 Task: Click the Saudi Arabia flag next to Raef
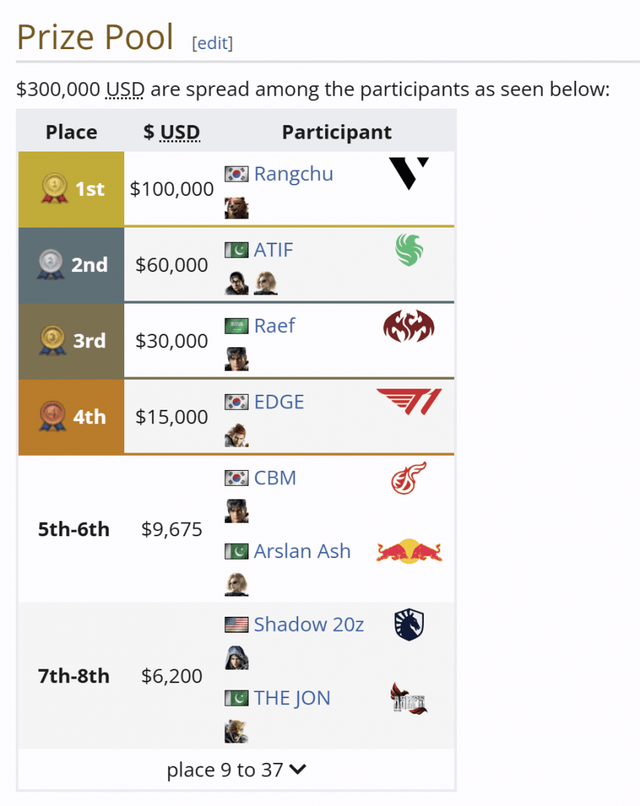point(236,326)
